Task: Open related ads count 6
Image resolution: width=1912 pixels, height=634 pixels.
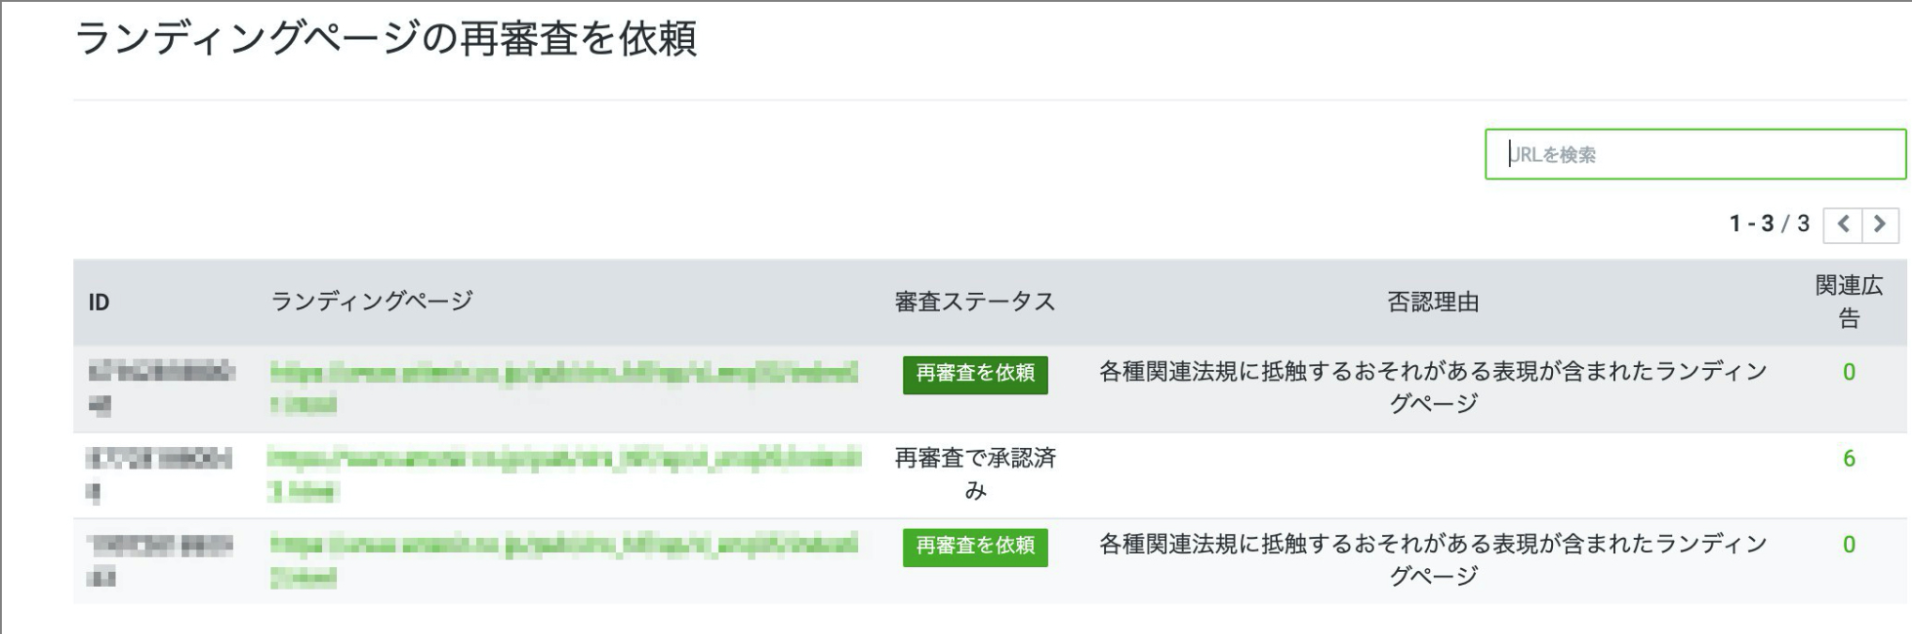Action: (1849, 459)
